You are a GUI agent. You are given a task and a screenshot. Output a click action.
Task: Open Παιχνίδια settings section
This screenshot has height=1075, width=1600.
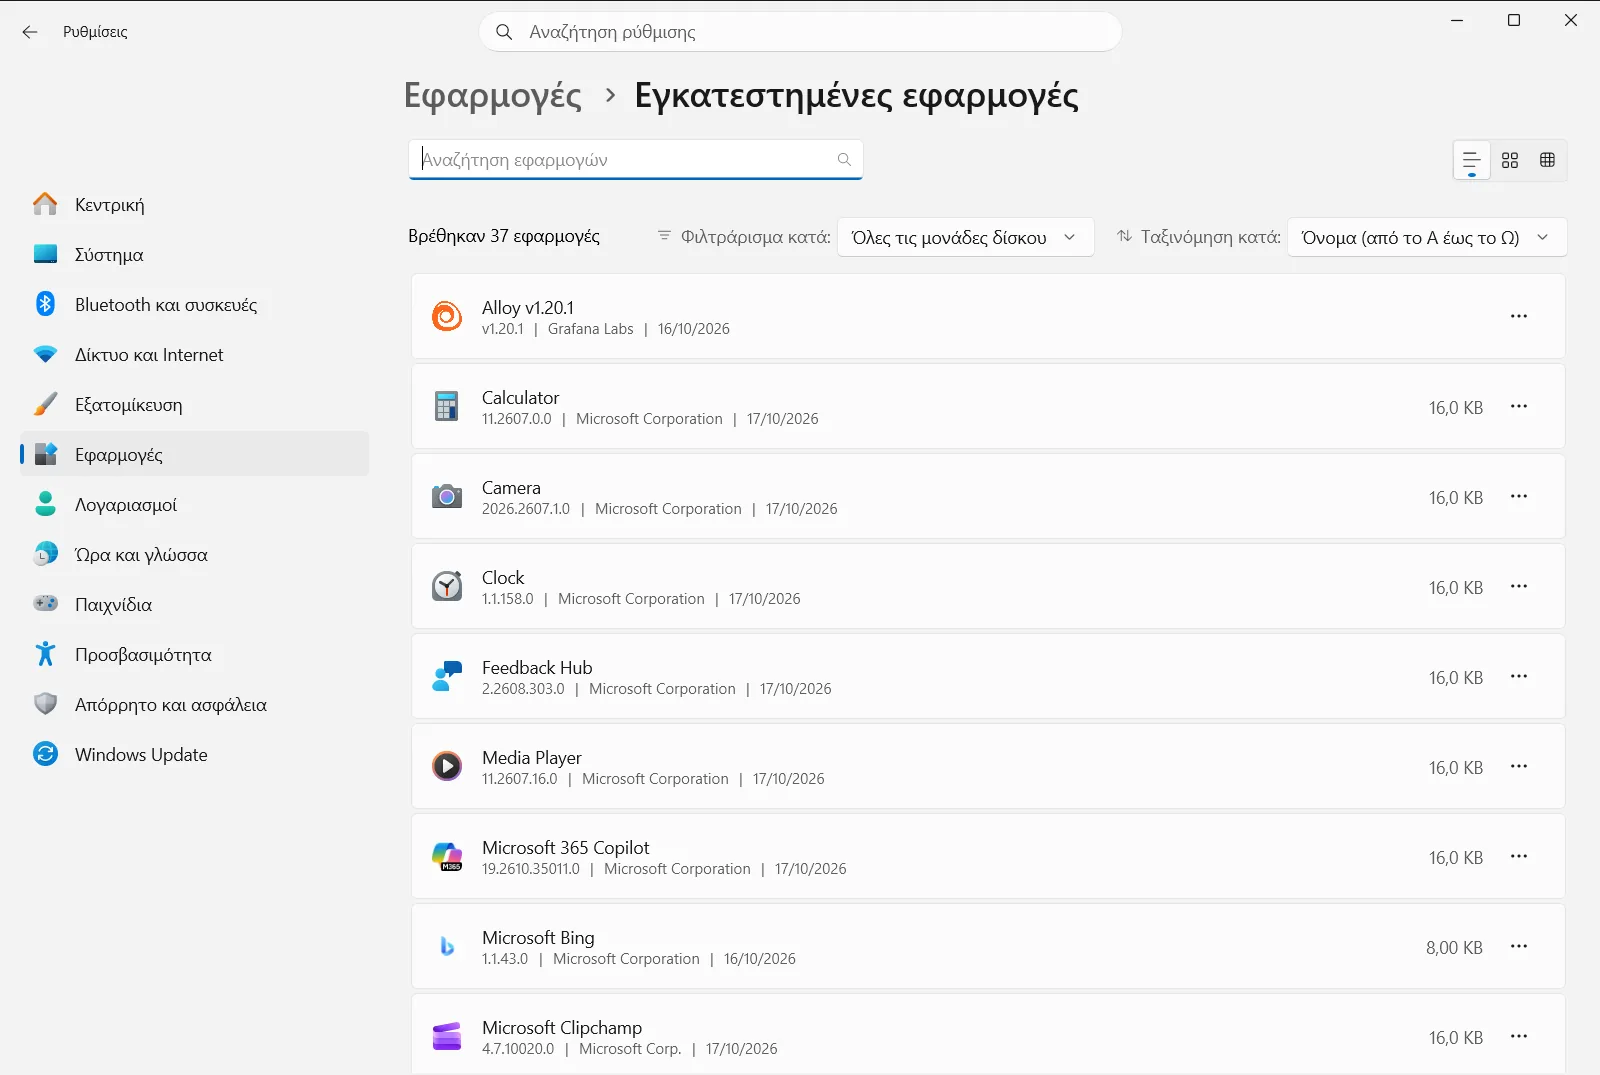pos(195,604)
